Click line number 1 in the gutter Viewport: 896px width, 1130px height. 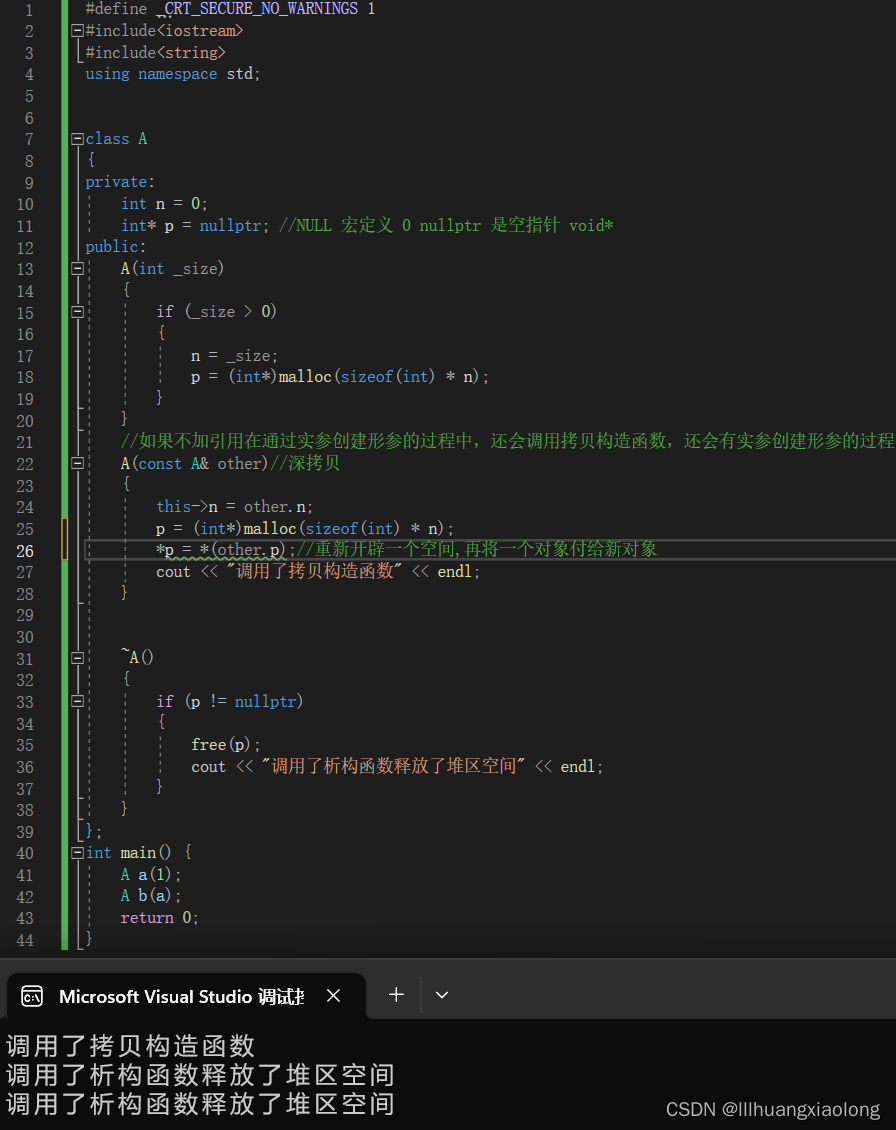29,10
